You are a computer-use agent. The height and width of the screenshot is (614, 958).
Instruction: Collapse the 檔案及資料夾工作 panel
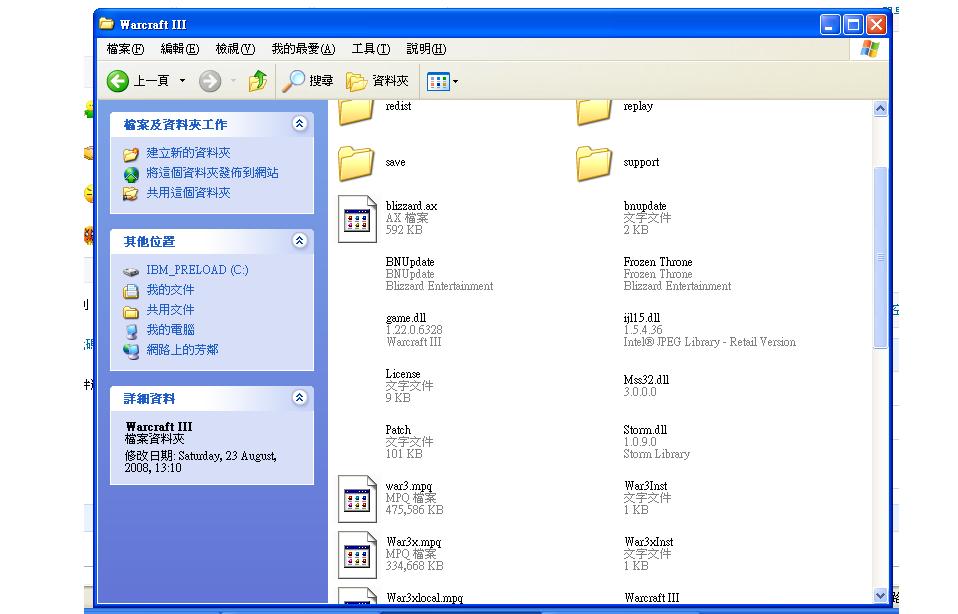(x=299, y=124)
